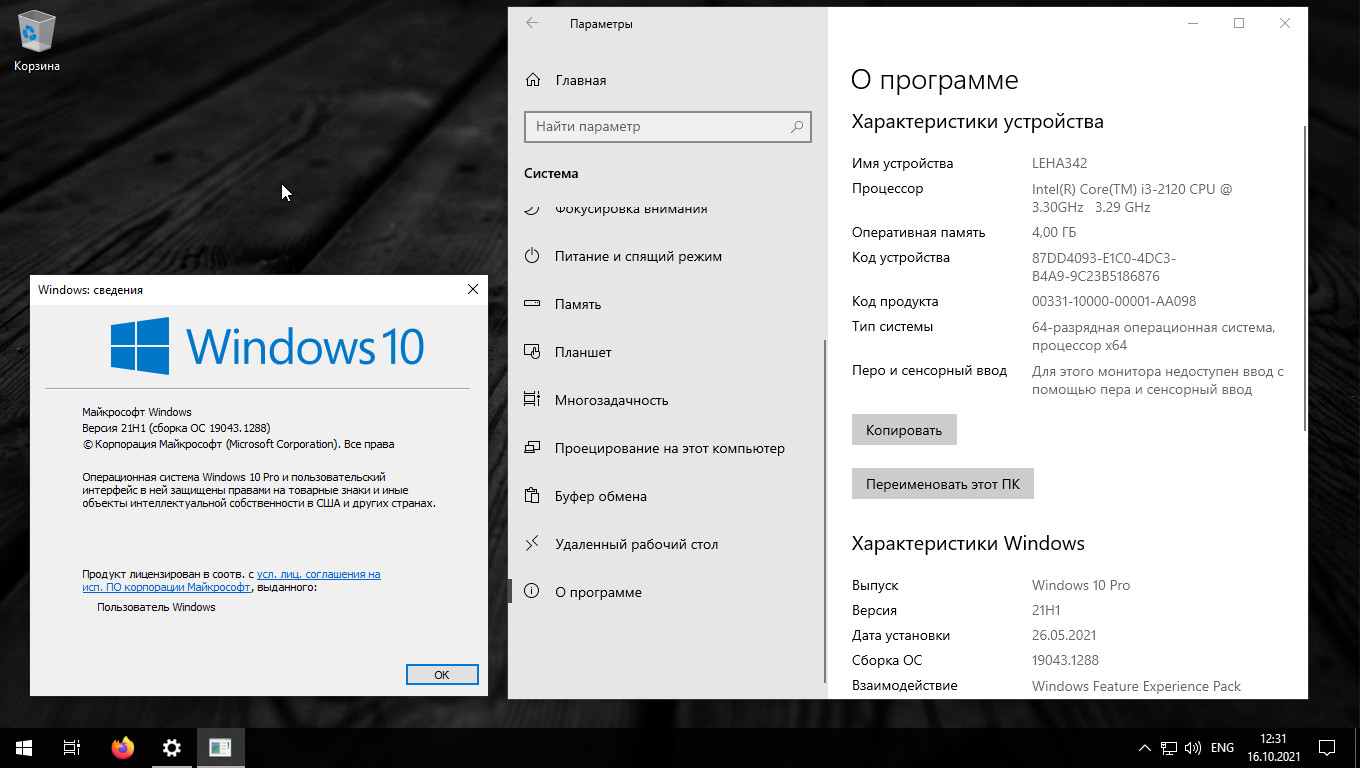Image resolution: width=1360 pixels, height=768 pixels.
Task: Click the search magnifier icon in Settings
Action: pos(797,127)
